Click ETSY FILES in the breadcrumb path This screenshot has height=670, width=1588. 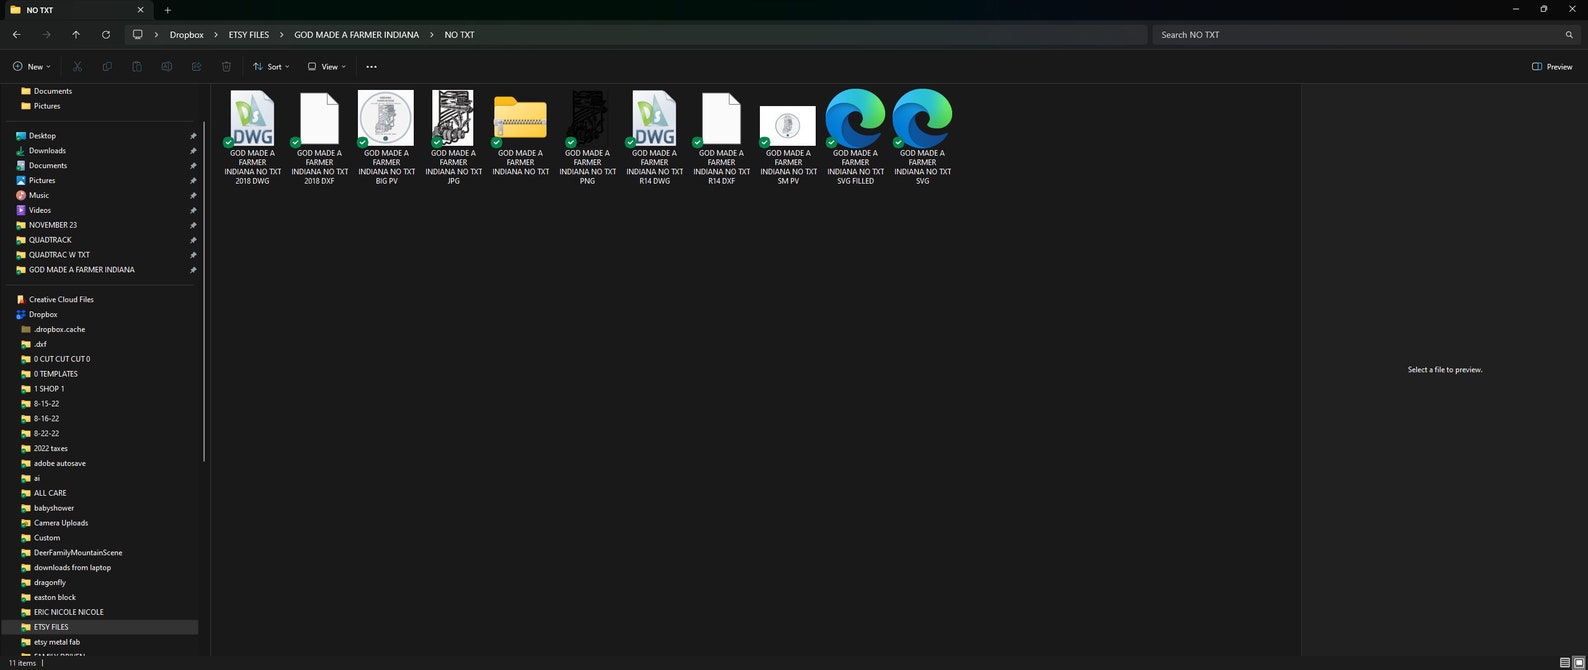coord(248,35)
